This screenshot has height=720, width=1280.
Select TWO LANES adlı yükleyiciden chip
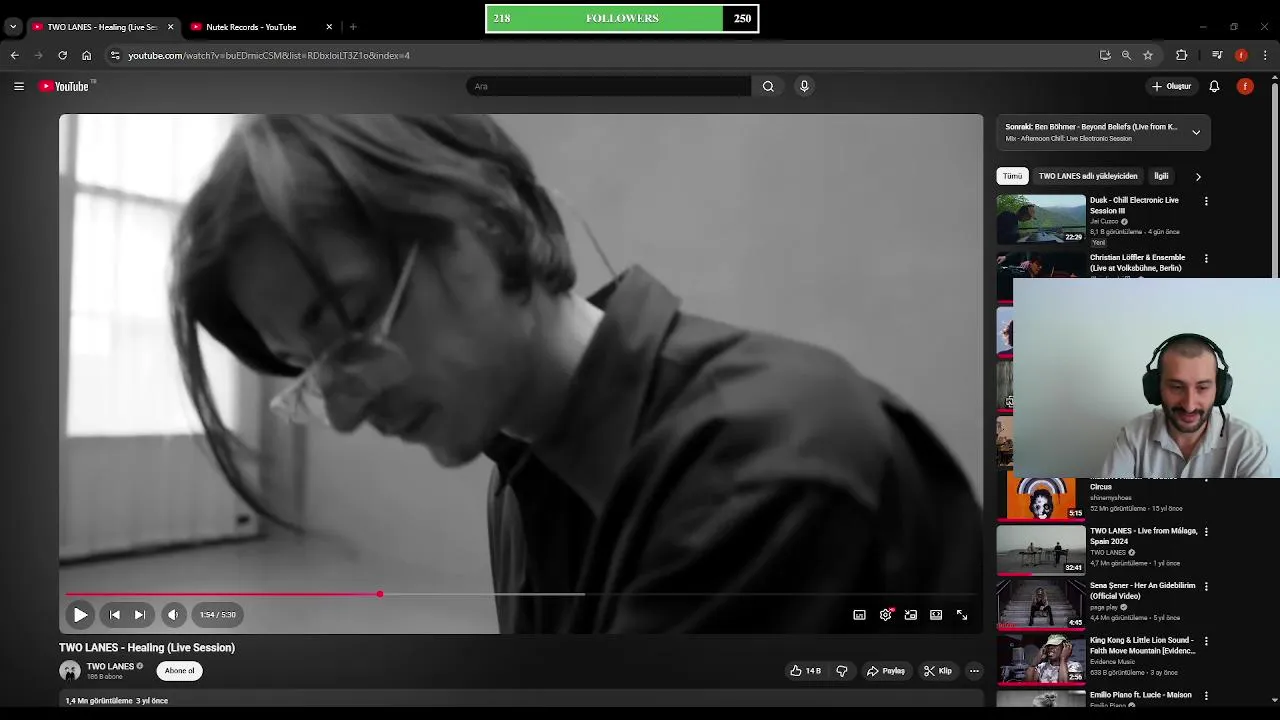click(1088, 176)
